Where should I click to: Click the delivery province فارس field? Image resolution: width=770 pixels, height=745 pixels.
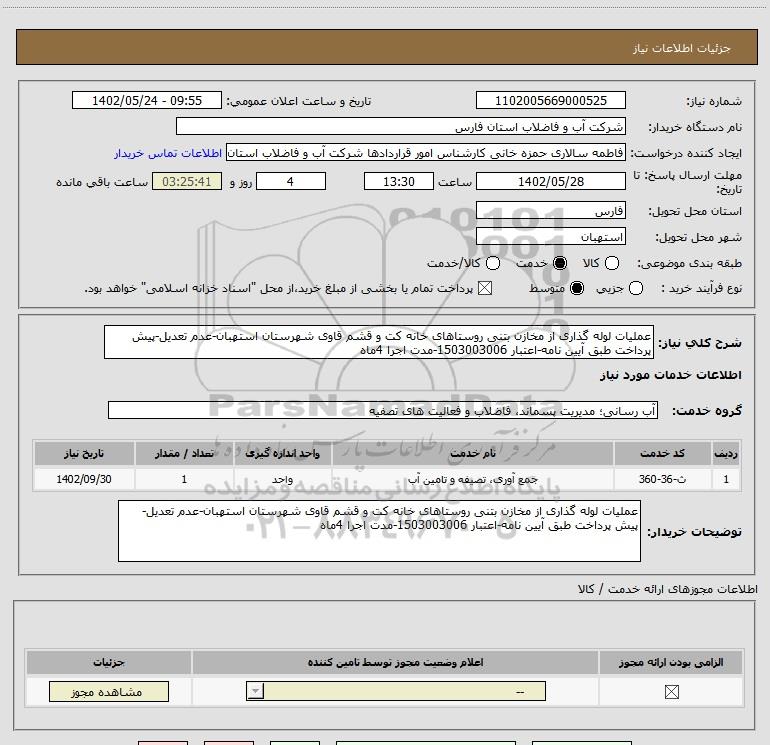[x=550, y=210]
